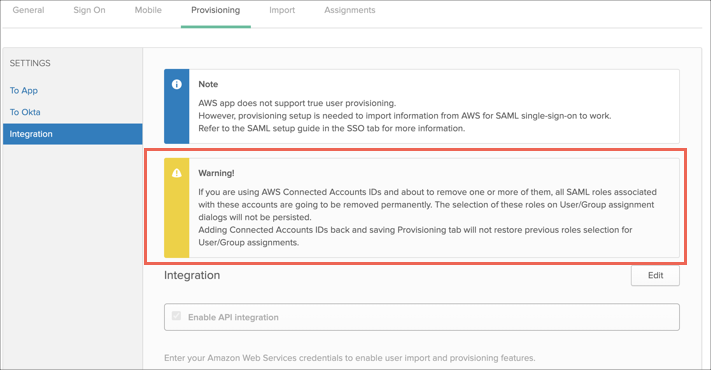Open the To App settings link

[x=24, y=91]
